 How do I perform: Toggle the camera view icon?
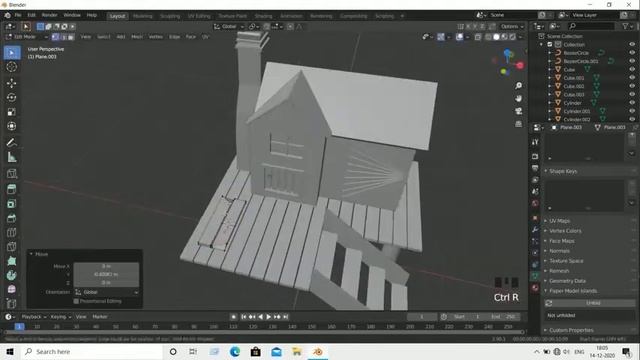[x=518, y=111]
